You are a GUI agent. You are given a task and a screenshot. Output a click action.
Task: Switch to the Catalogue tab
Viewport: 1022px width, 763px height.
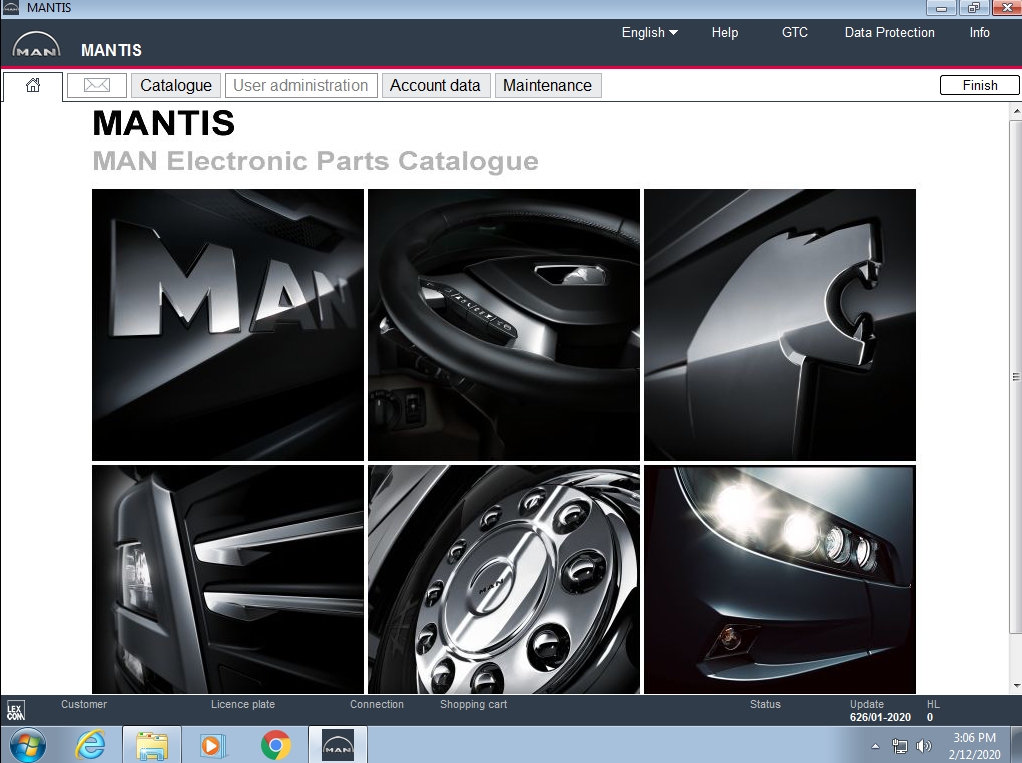click(x=175, y=85)
